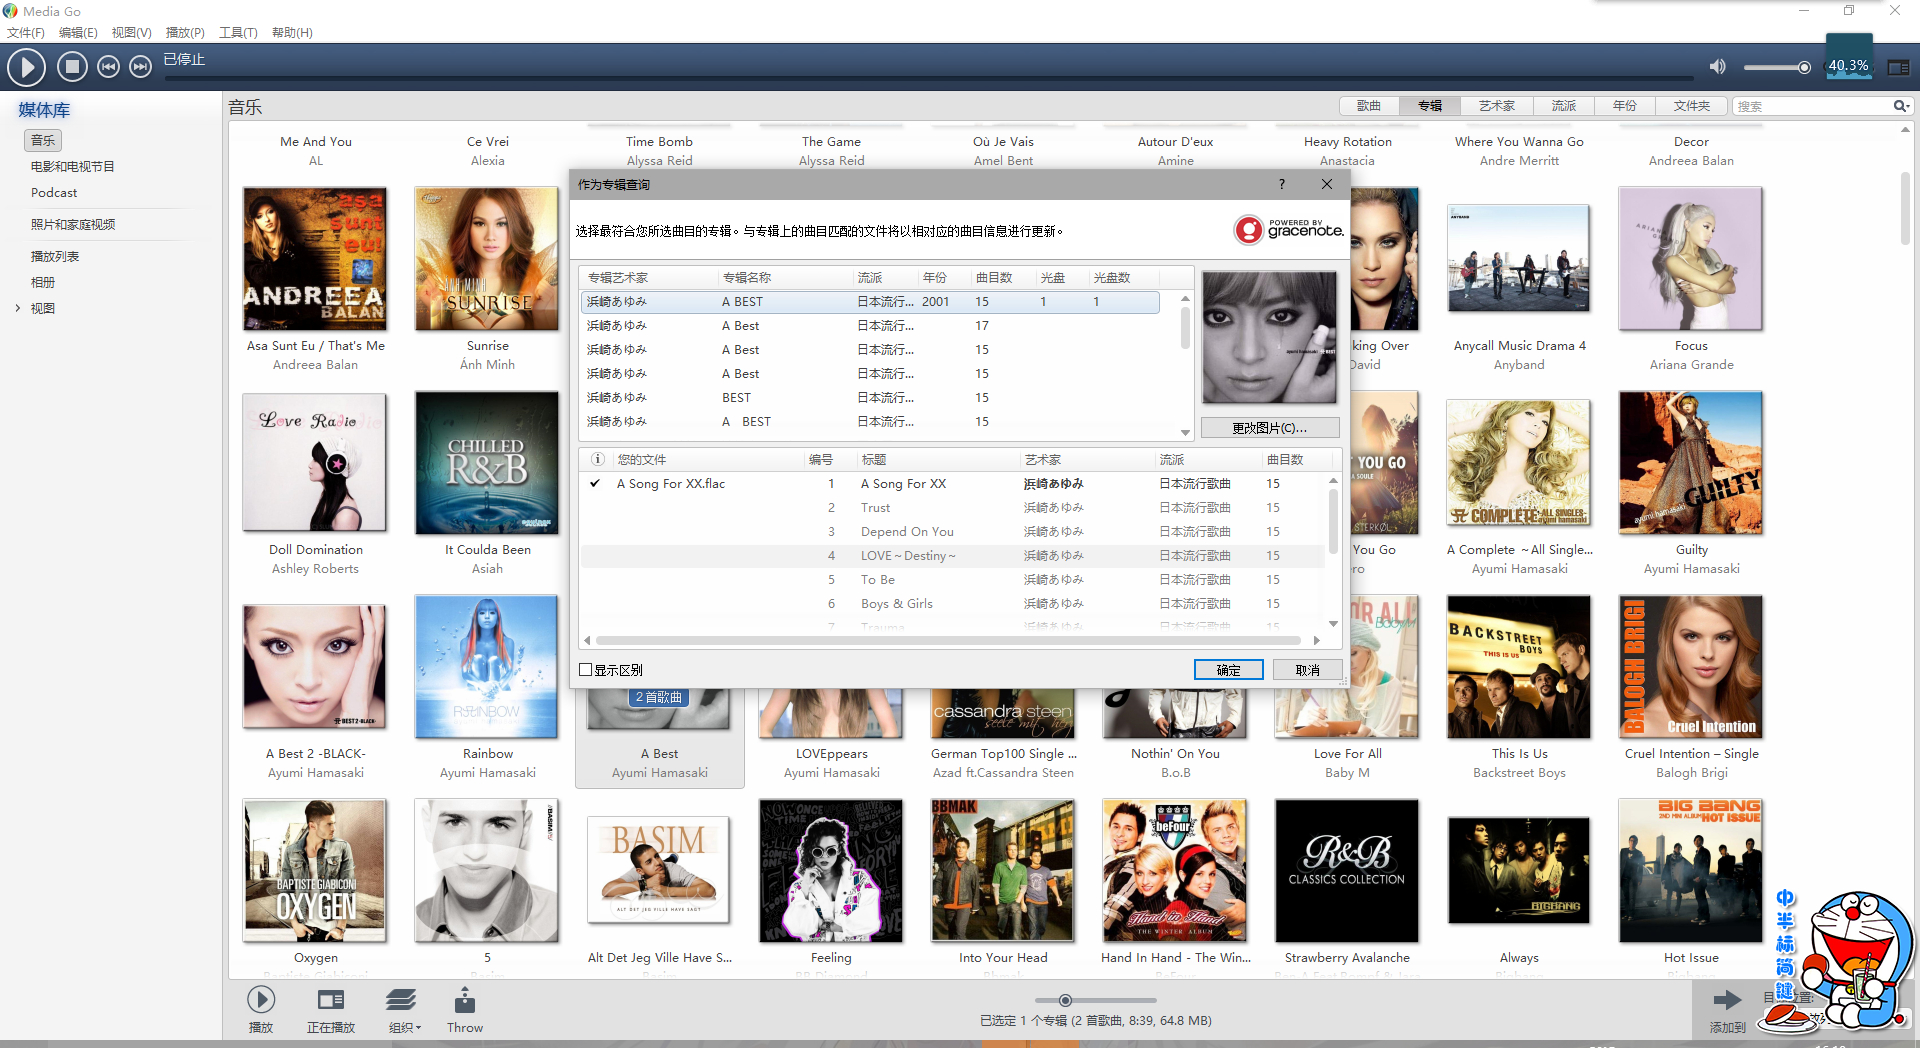1920x1048 pixels.
Task: Adjust the thumbnail size slider at bottom
Action: 1066,1000
